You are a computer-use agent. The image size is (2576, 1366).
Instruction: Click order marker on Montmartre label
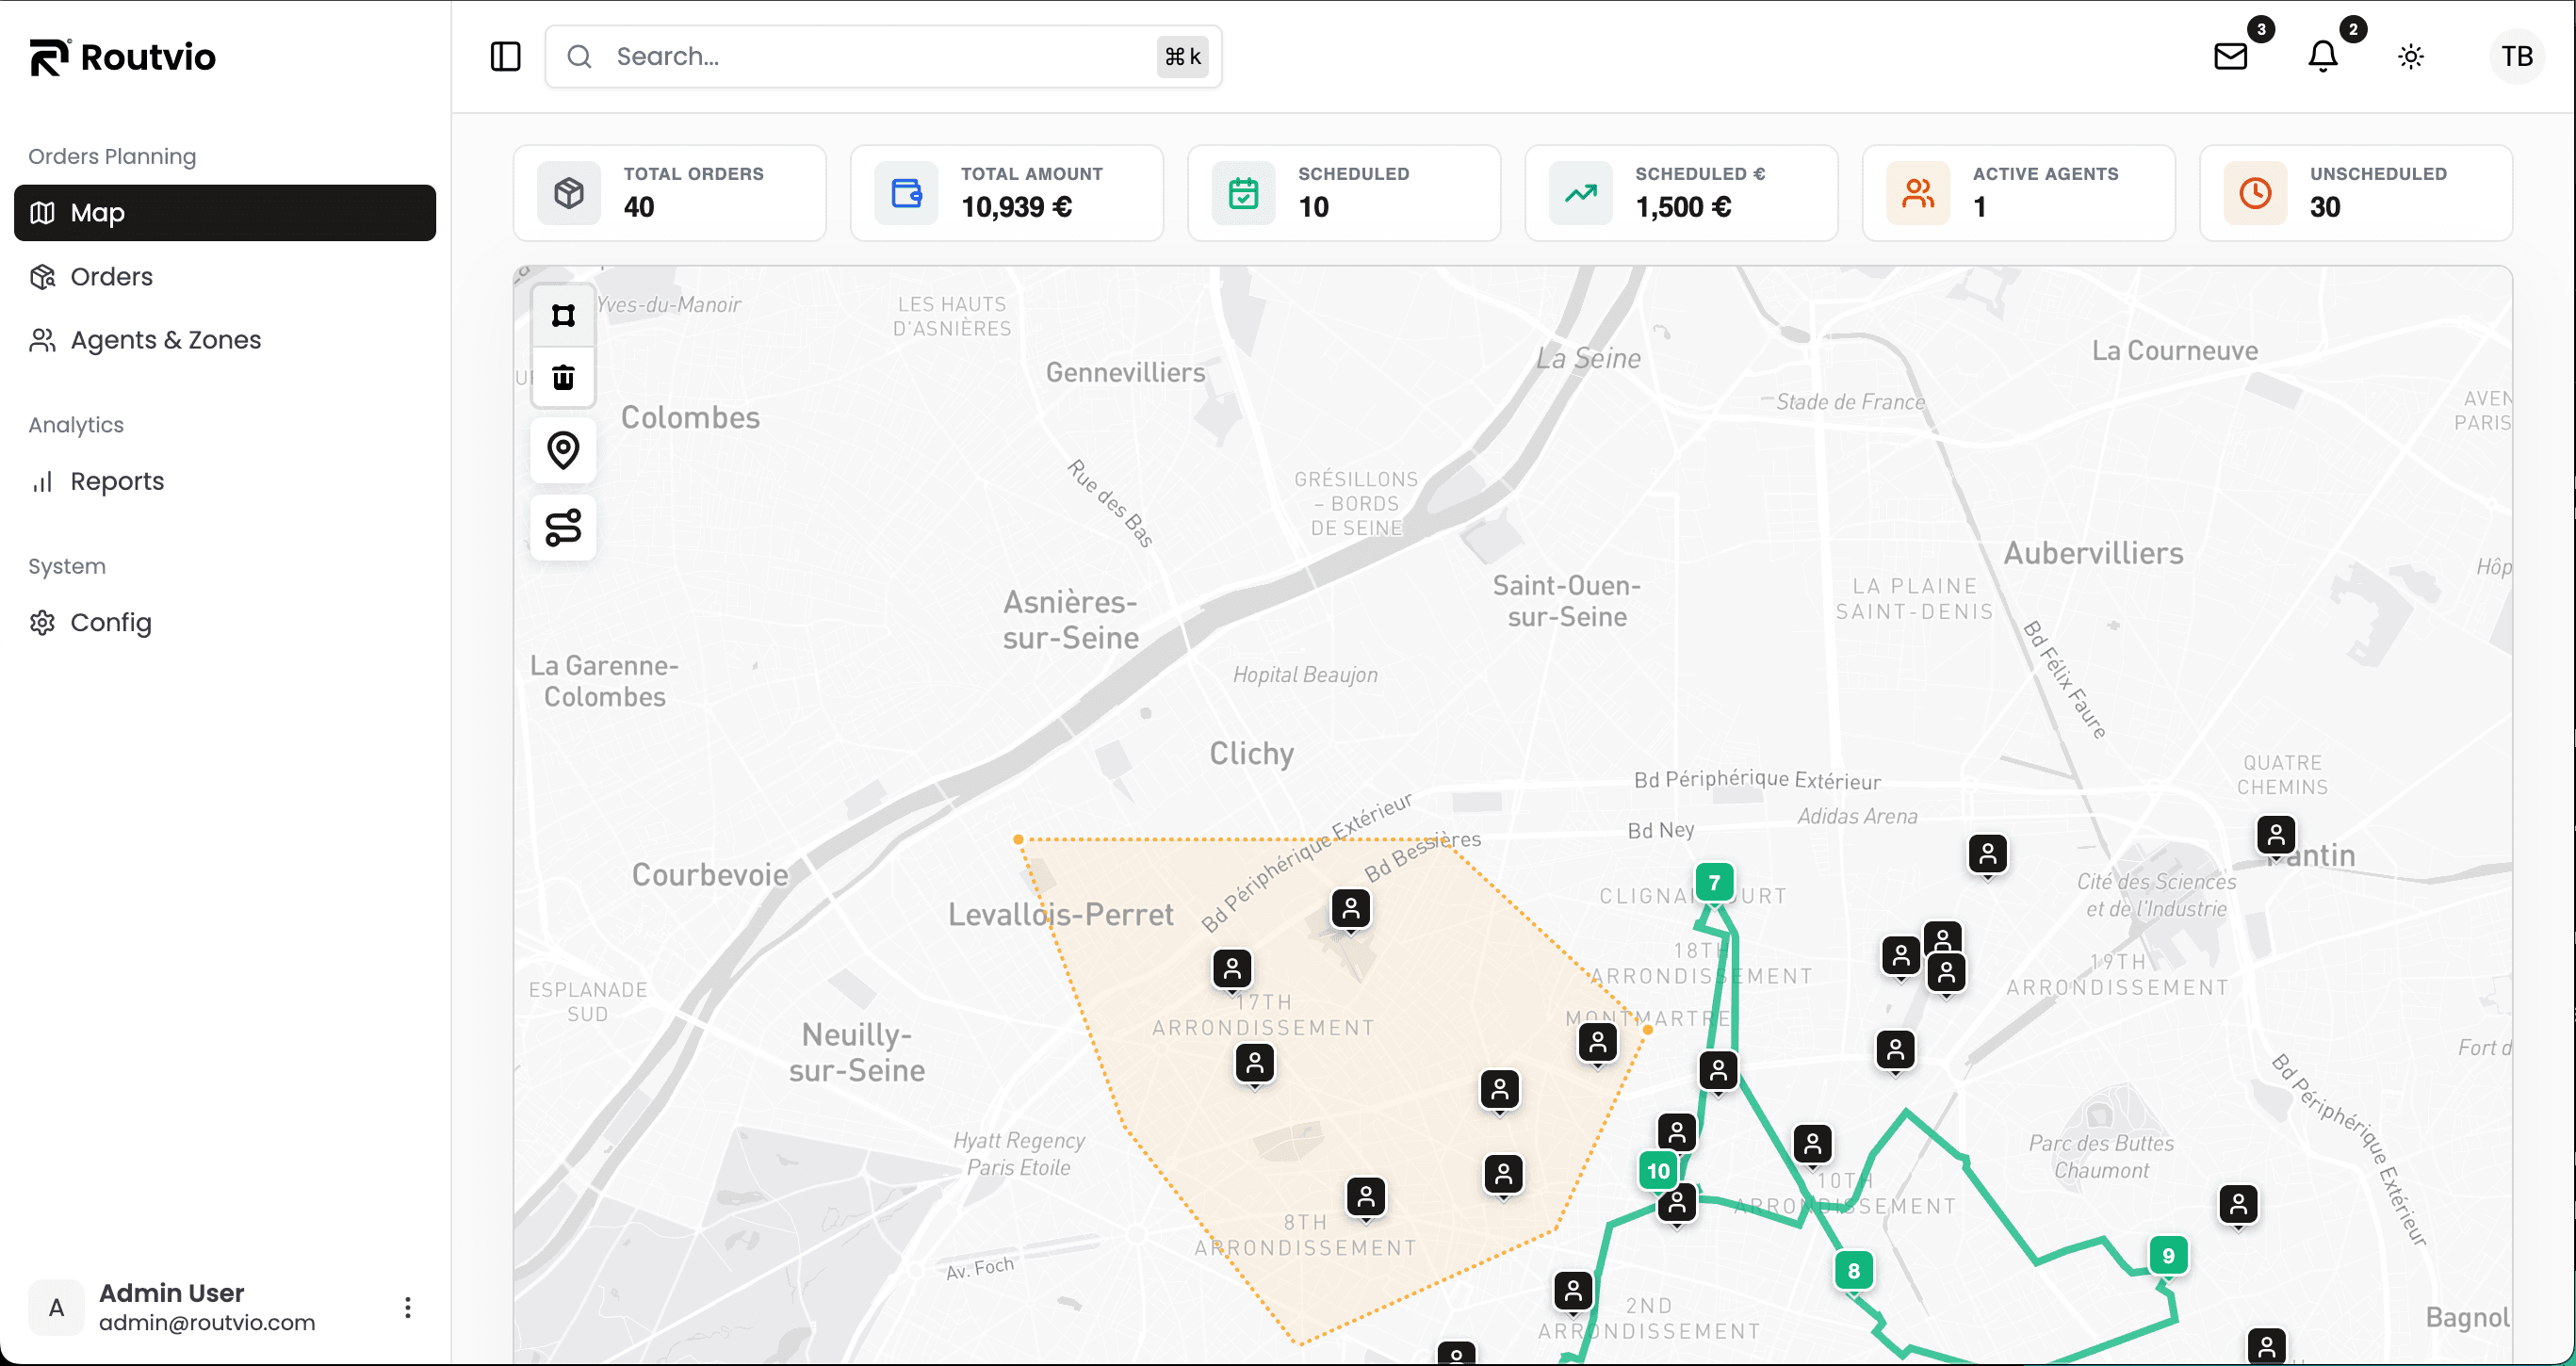pos(1598,1043)
